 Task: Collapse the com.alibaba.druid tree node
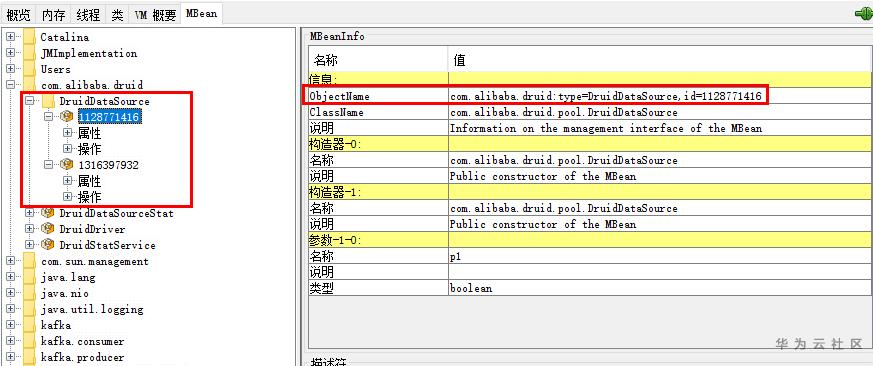click(11, 85)
